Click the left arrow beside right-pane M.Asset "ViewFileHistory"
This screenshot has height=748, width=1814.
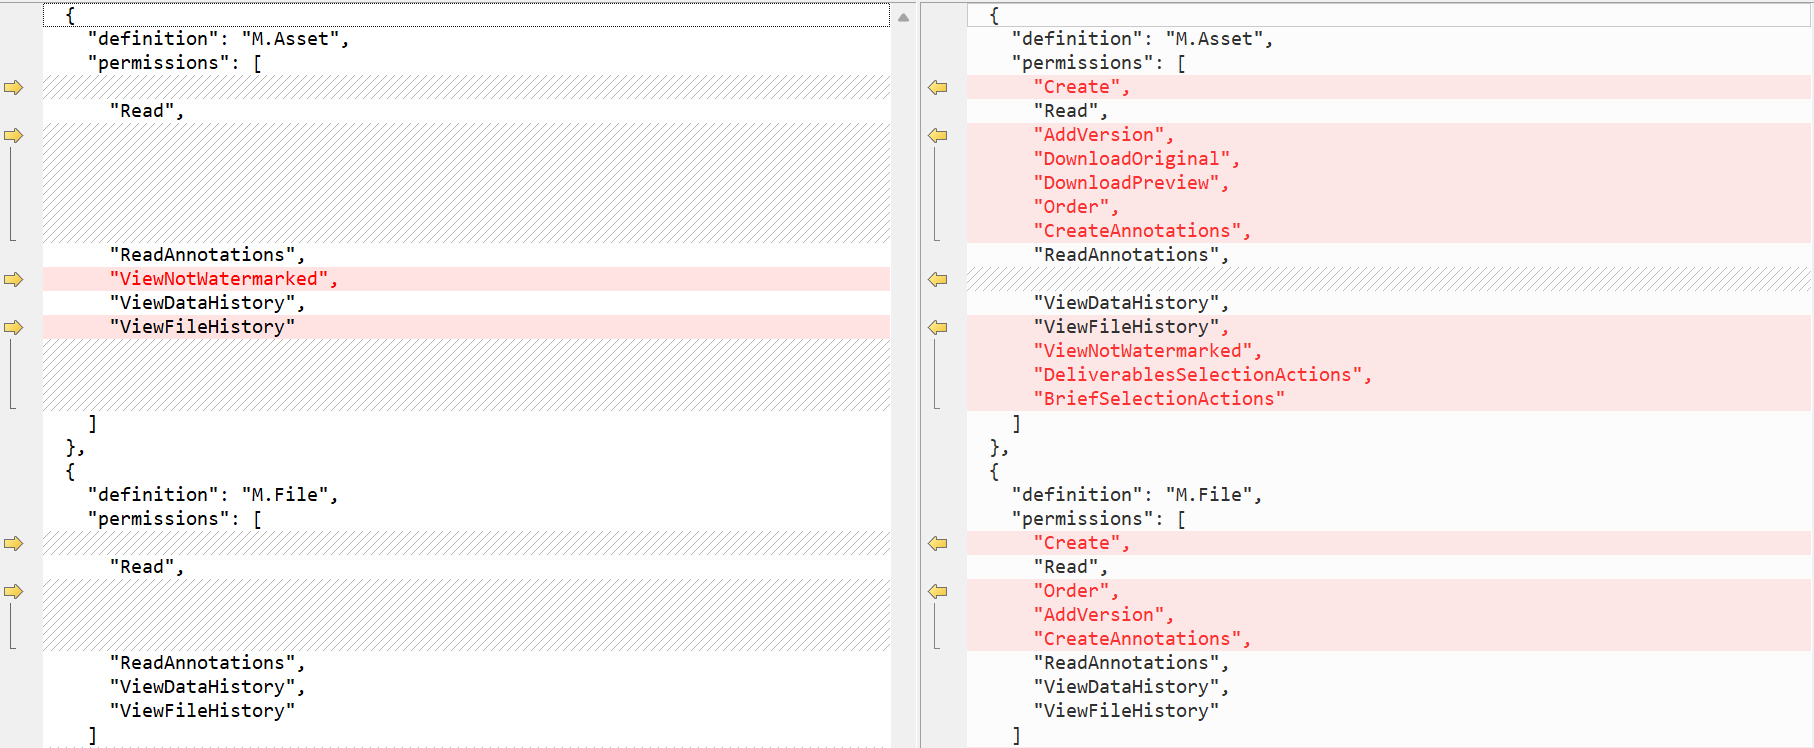coord(937,328)
